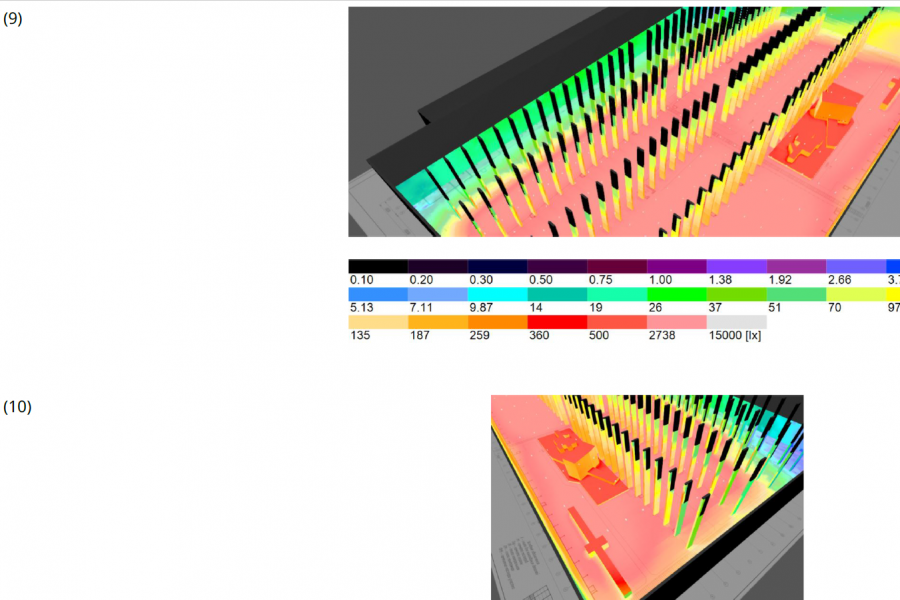Click the "(9)" figure number

click(x=13, y=18)
